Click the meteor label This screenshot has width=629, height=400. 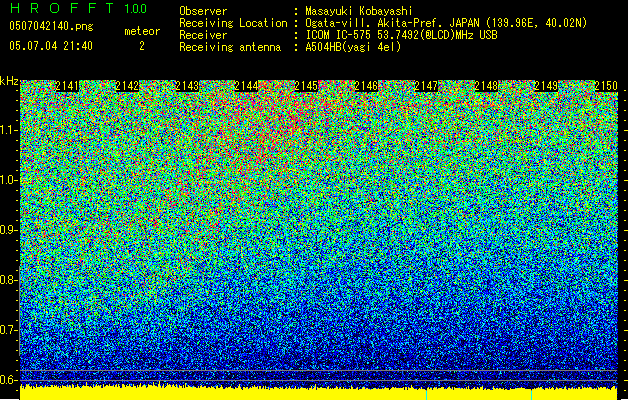pyautogui.click(x=142, y=31)
